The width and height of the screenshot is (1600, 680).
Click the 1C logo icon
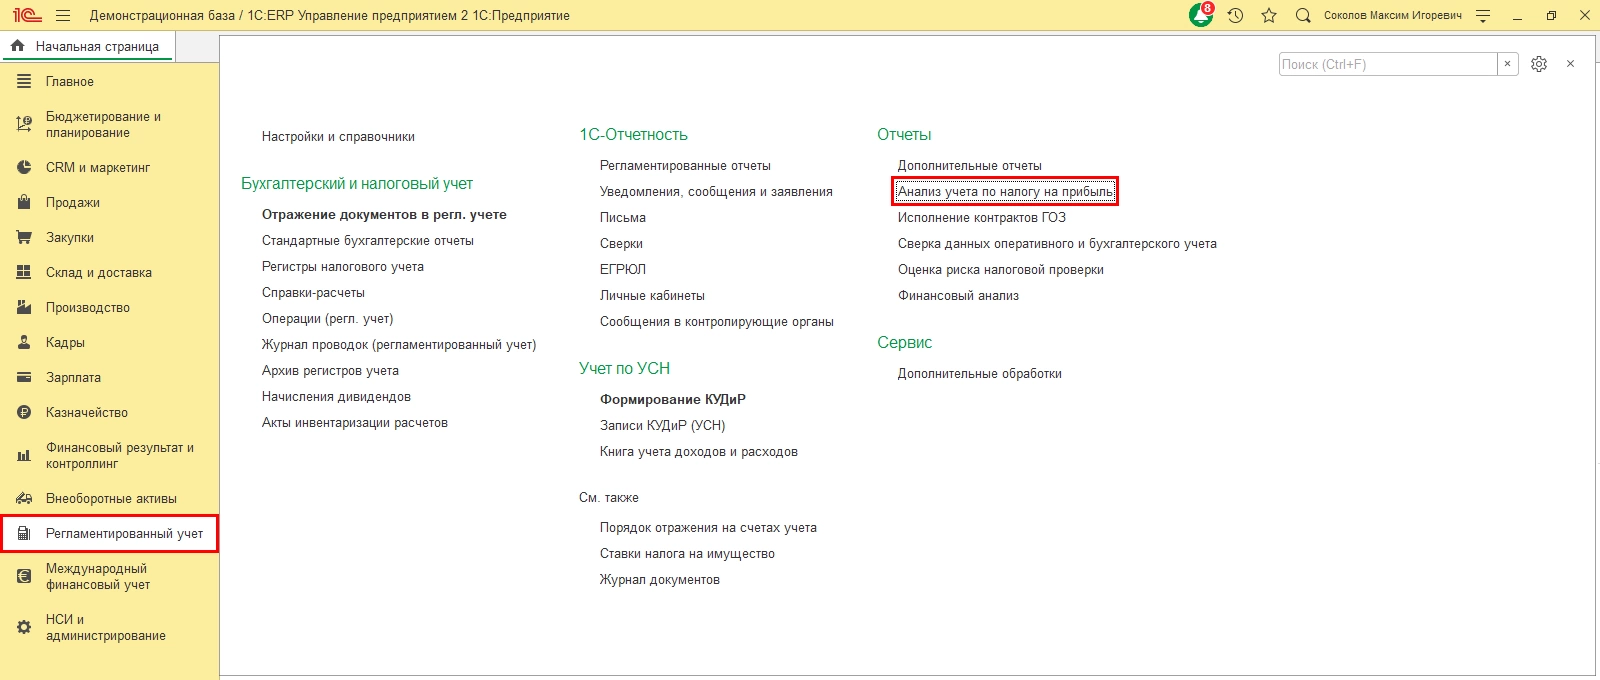click(27, 15)
